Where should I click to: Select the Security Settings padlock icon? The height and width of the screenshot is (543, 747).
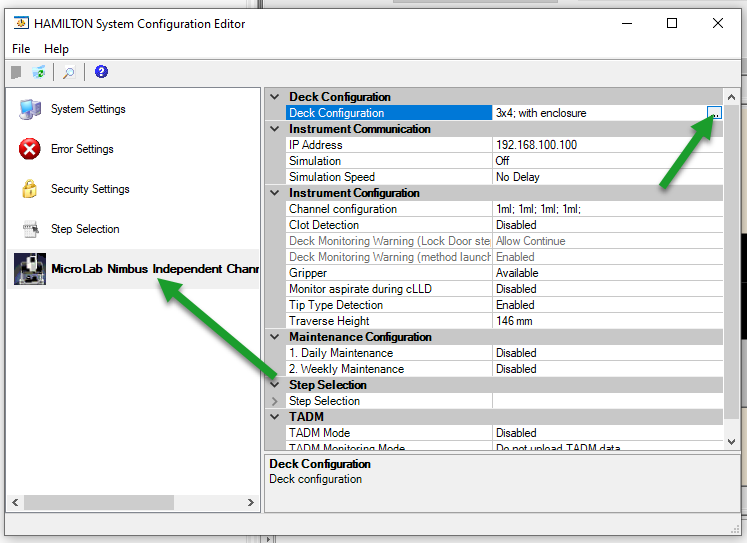coord(30,189)
